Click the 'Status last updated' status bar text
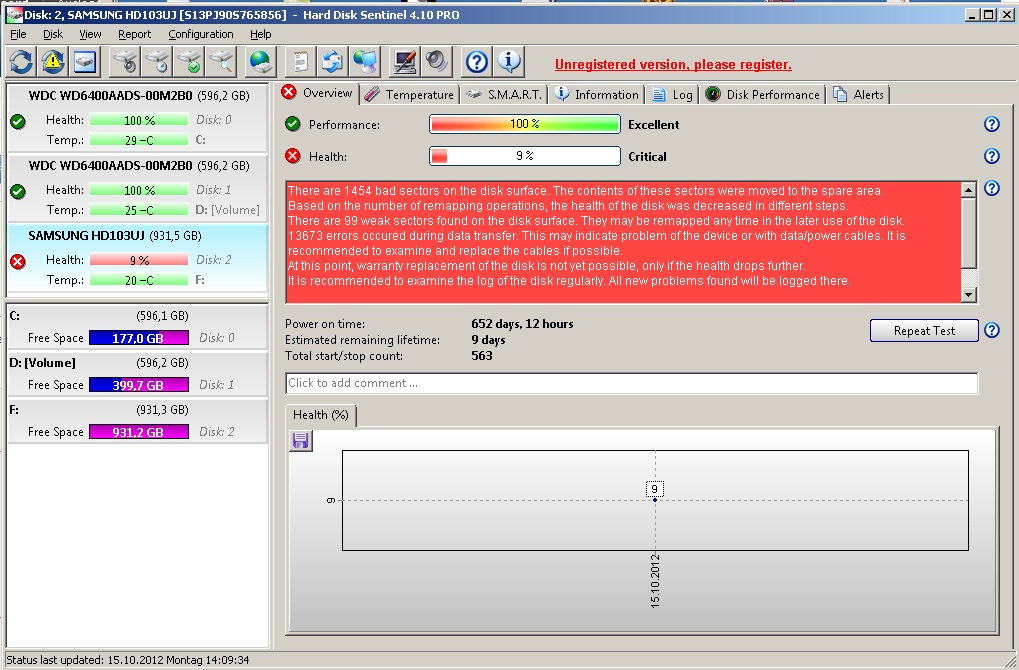This screenshot has height=670, width=1019. [127, 660]
